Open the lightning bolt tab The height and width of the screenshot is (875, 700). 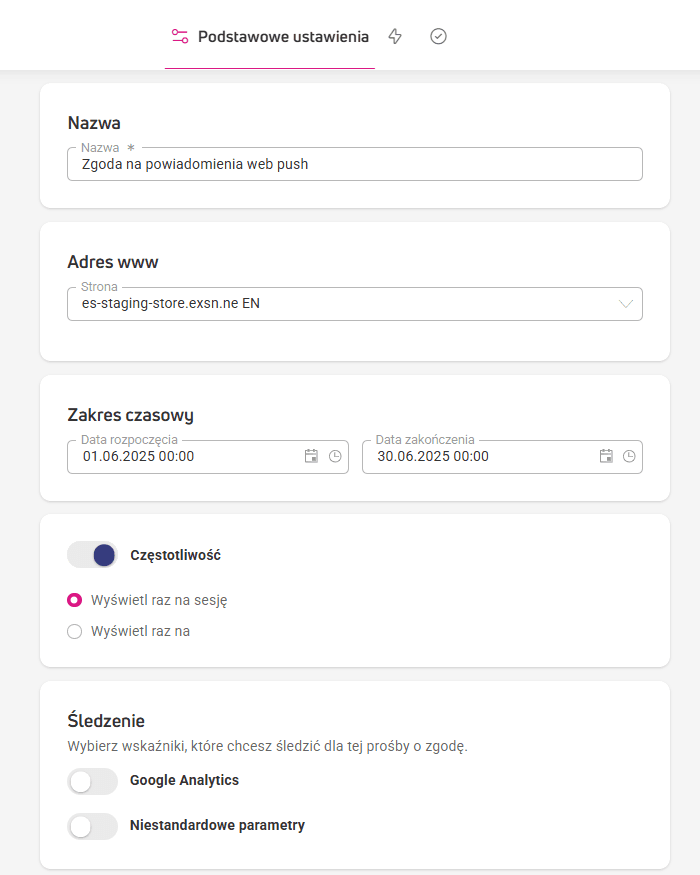pos(395,36)
